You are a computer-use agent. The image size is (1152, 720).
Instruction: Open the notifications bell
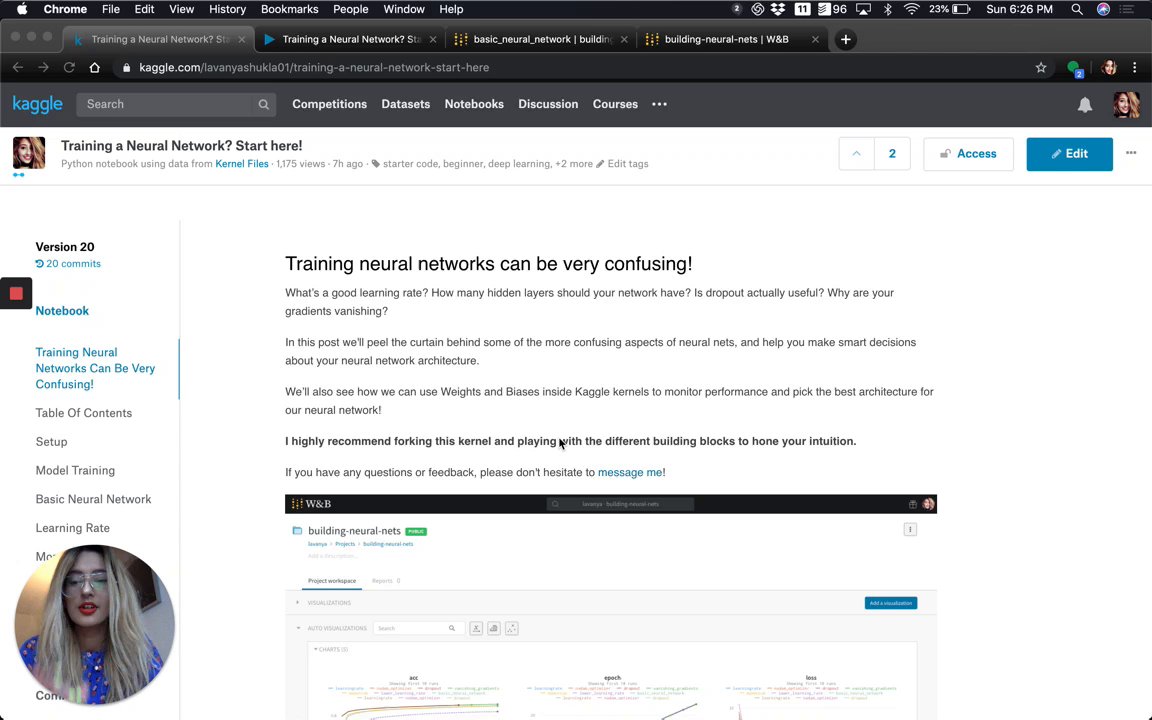point(1084,105)
